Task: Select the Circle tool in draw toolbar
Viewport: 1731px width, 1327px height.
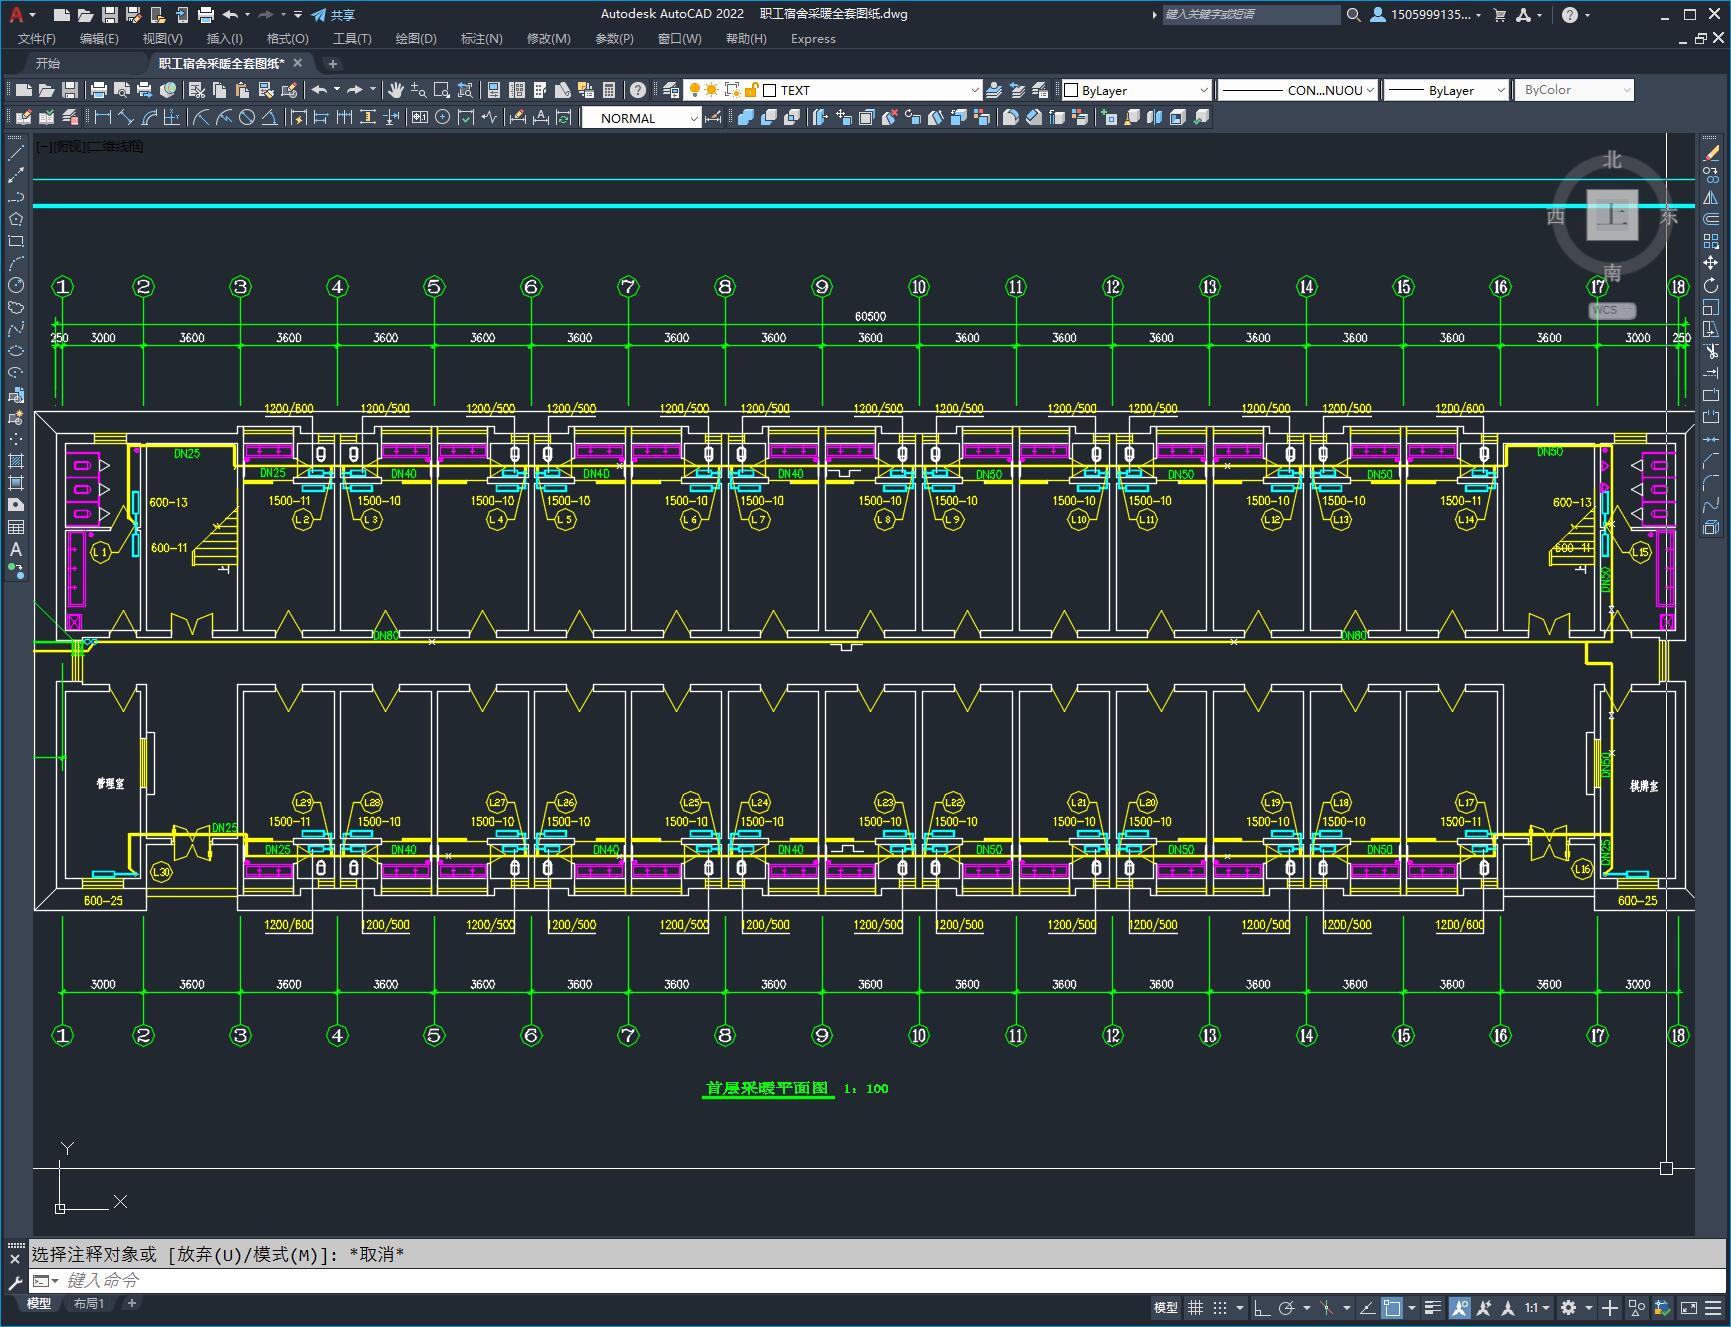Action: (x=16, y=285)
